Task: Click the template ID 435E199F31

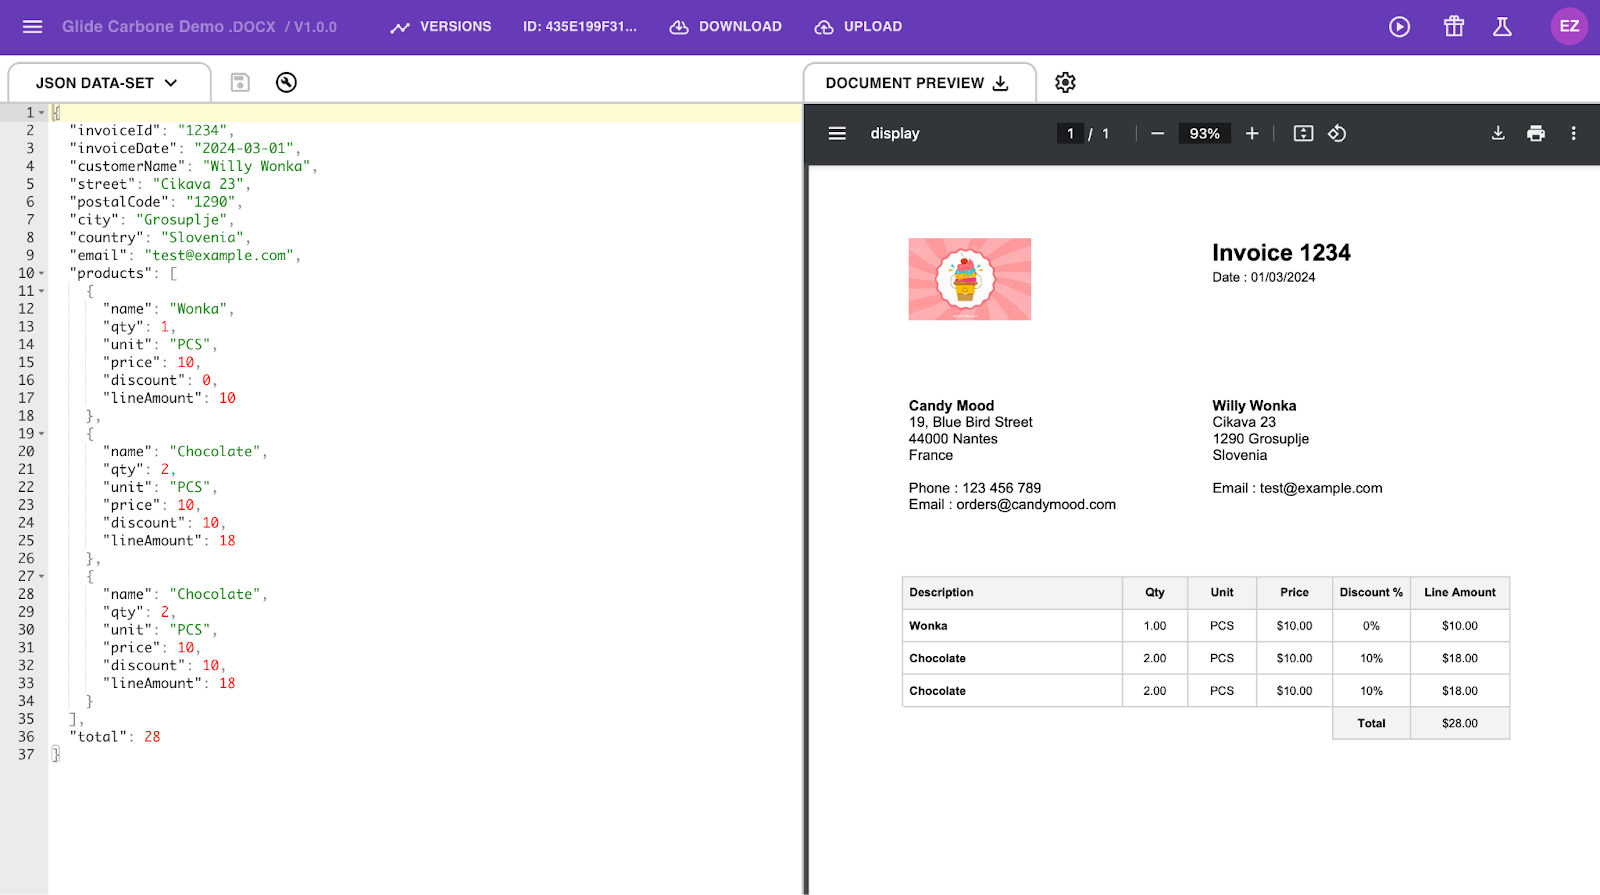Action: (x=579, y=27)
